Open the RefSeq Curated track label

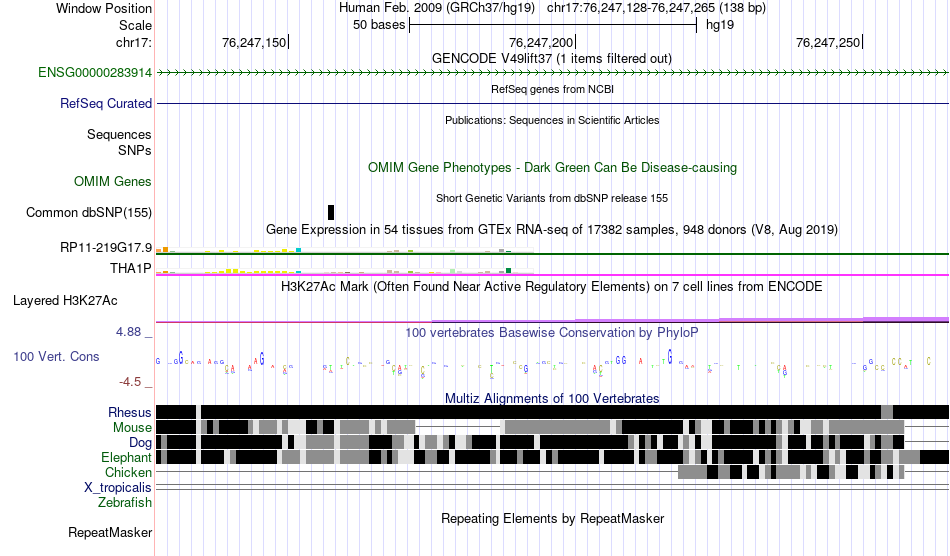tap(106, 104)
